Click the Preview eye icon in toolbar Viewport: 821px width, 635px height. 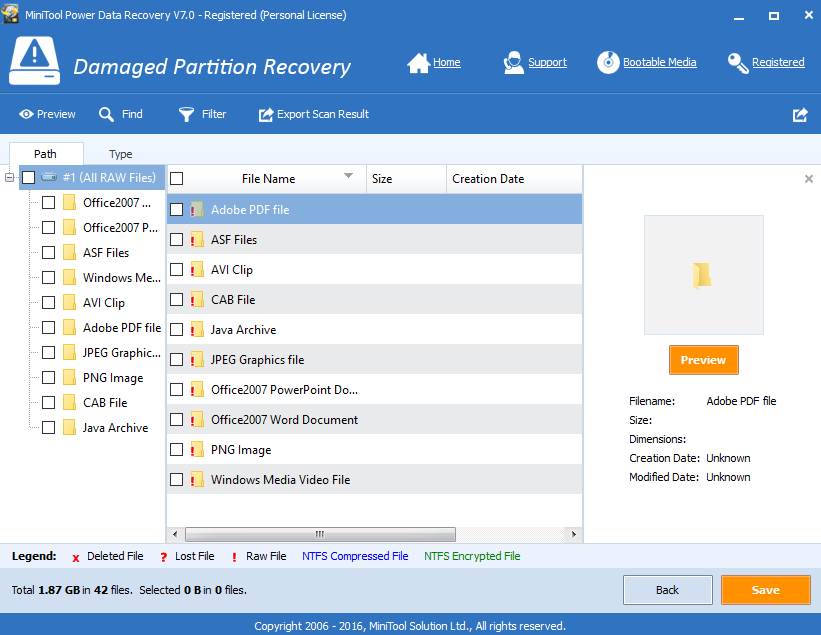point(26,115)
